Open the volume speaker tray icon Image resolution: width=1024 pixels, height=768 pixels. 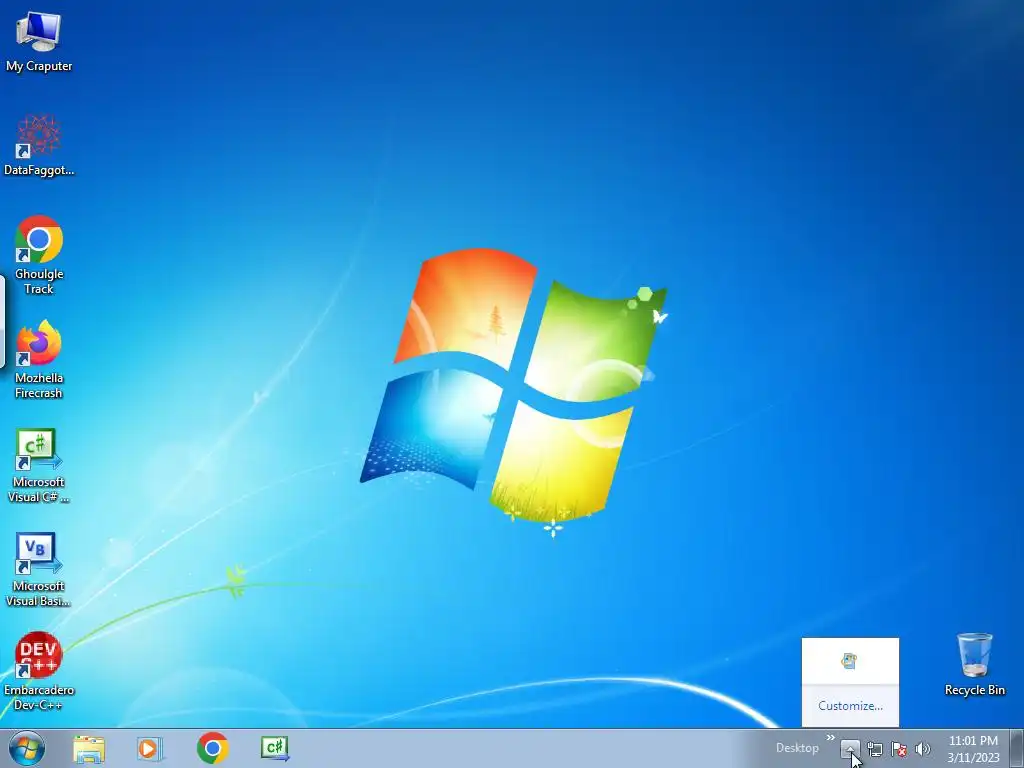point(922,749)
